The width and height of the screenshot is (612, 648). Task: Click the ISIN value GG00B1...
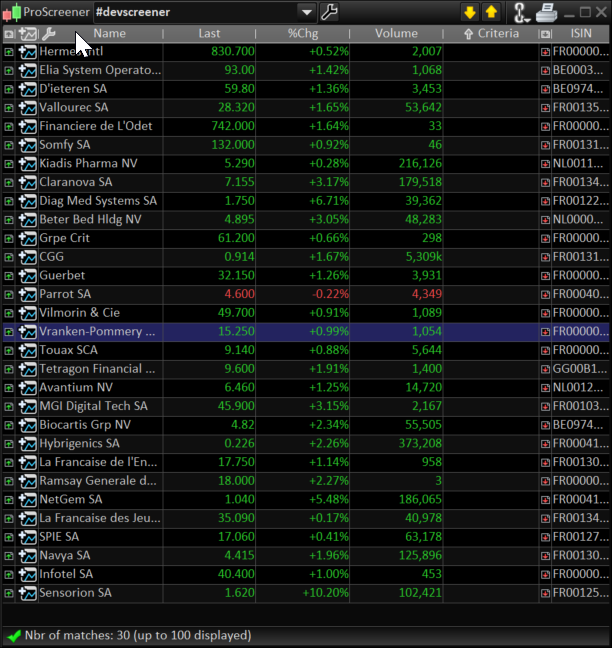580,369
